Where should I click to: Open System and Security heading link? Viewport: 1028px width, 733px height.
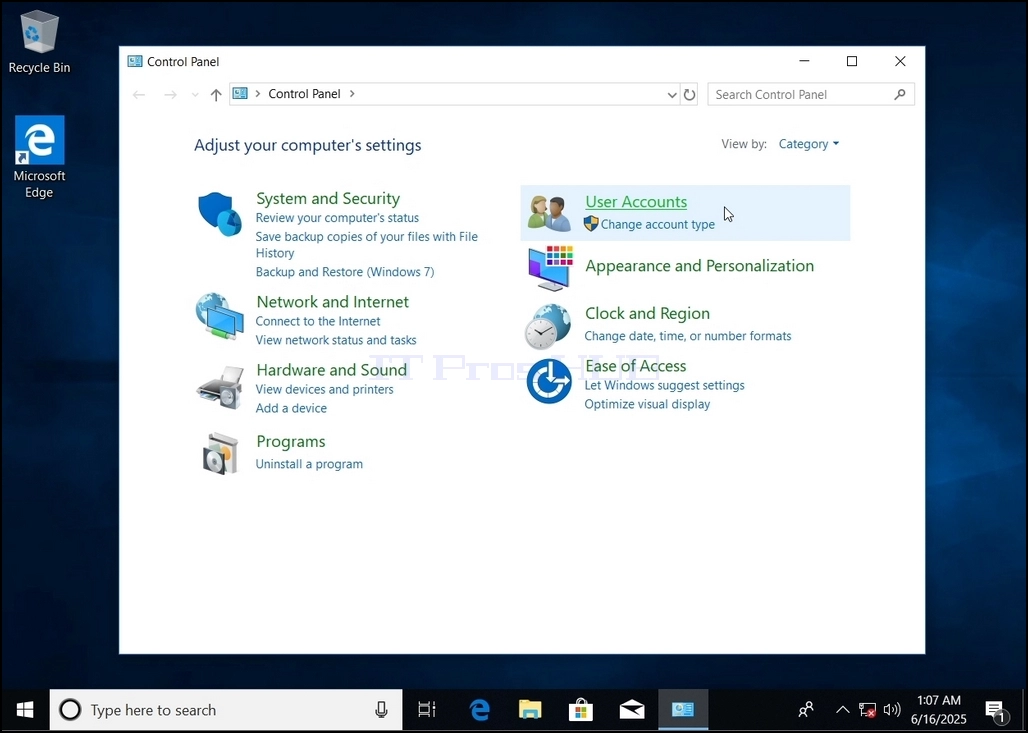point(328,199)
